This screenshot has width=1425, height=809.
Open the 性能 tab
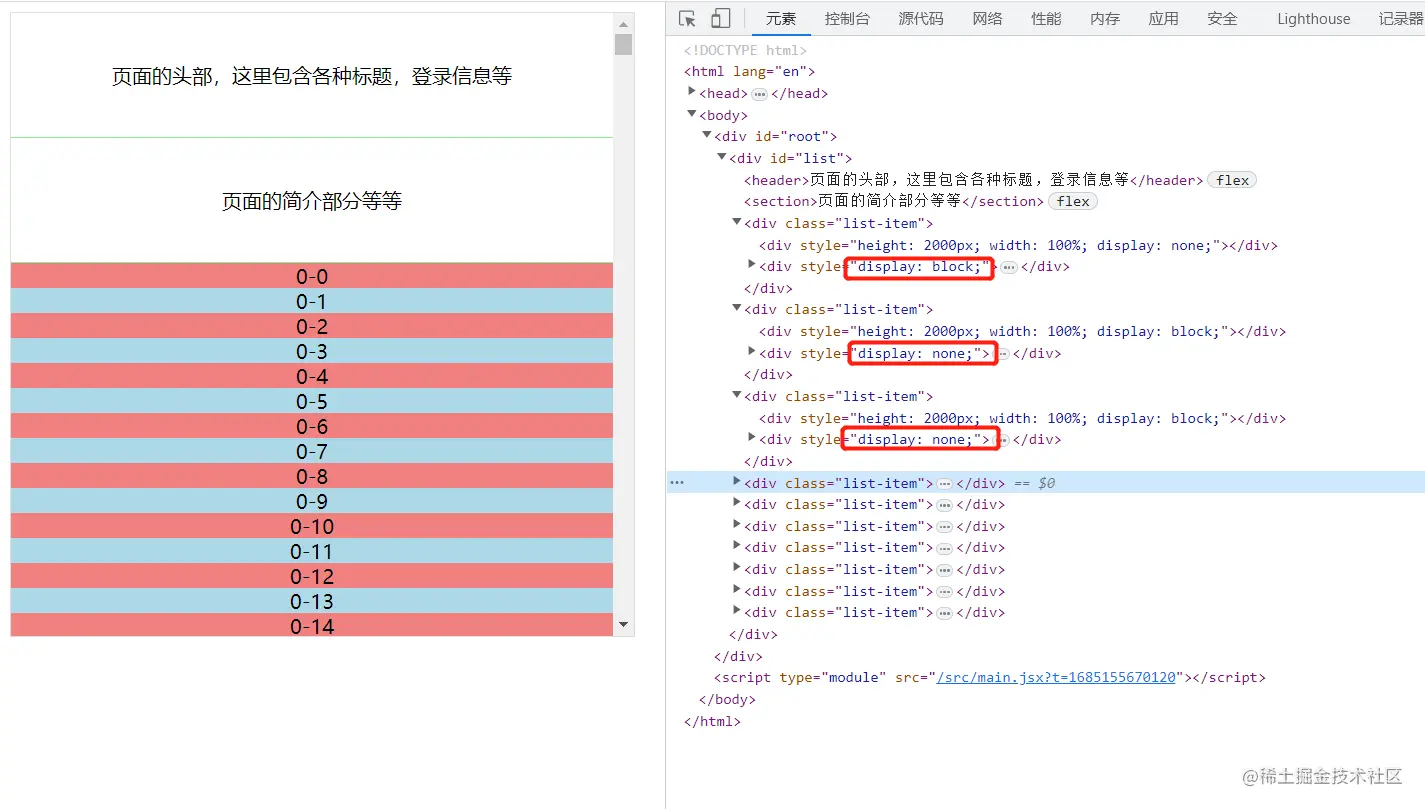point(1046,19)
